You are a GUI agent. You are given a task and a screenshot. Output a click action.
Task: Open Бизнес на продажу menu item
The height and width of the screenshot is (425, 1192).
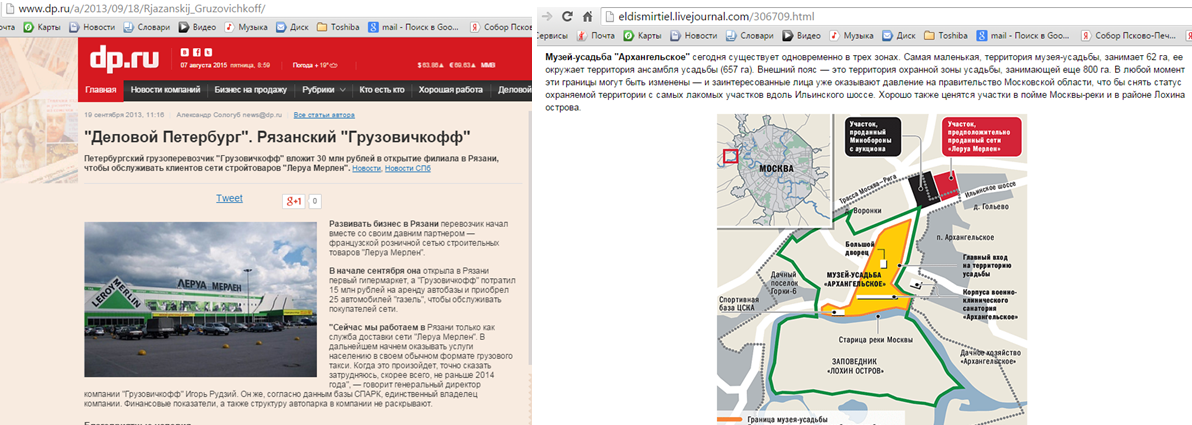point(250,90)
